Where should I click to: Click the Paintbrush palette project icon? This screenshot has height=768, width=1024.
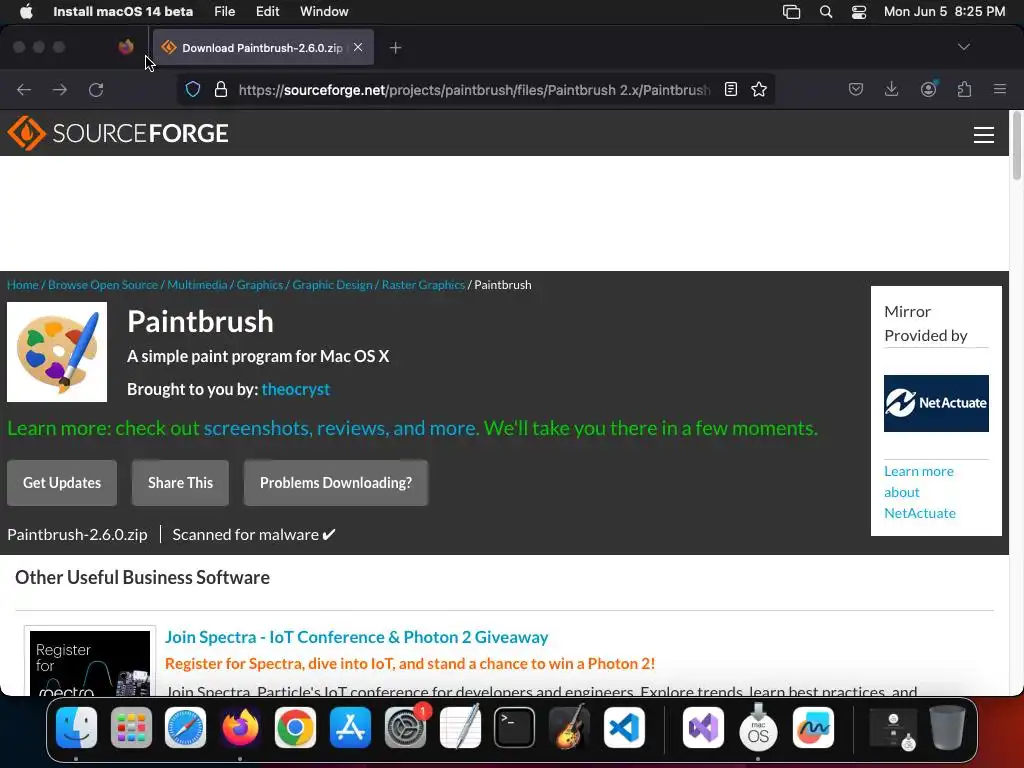click(57, 352)
